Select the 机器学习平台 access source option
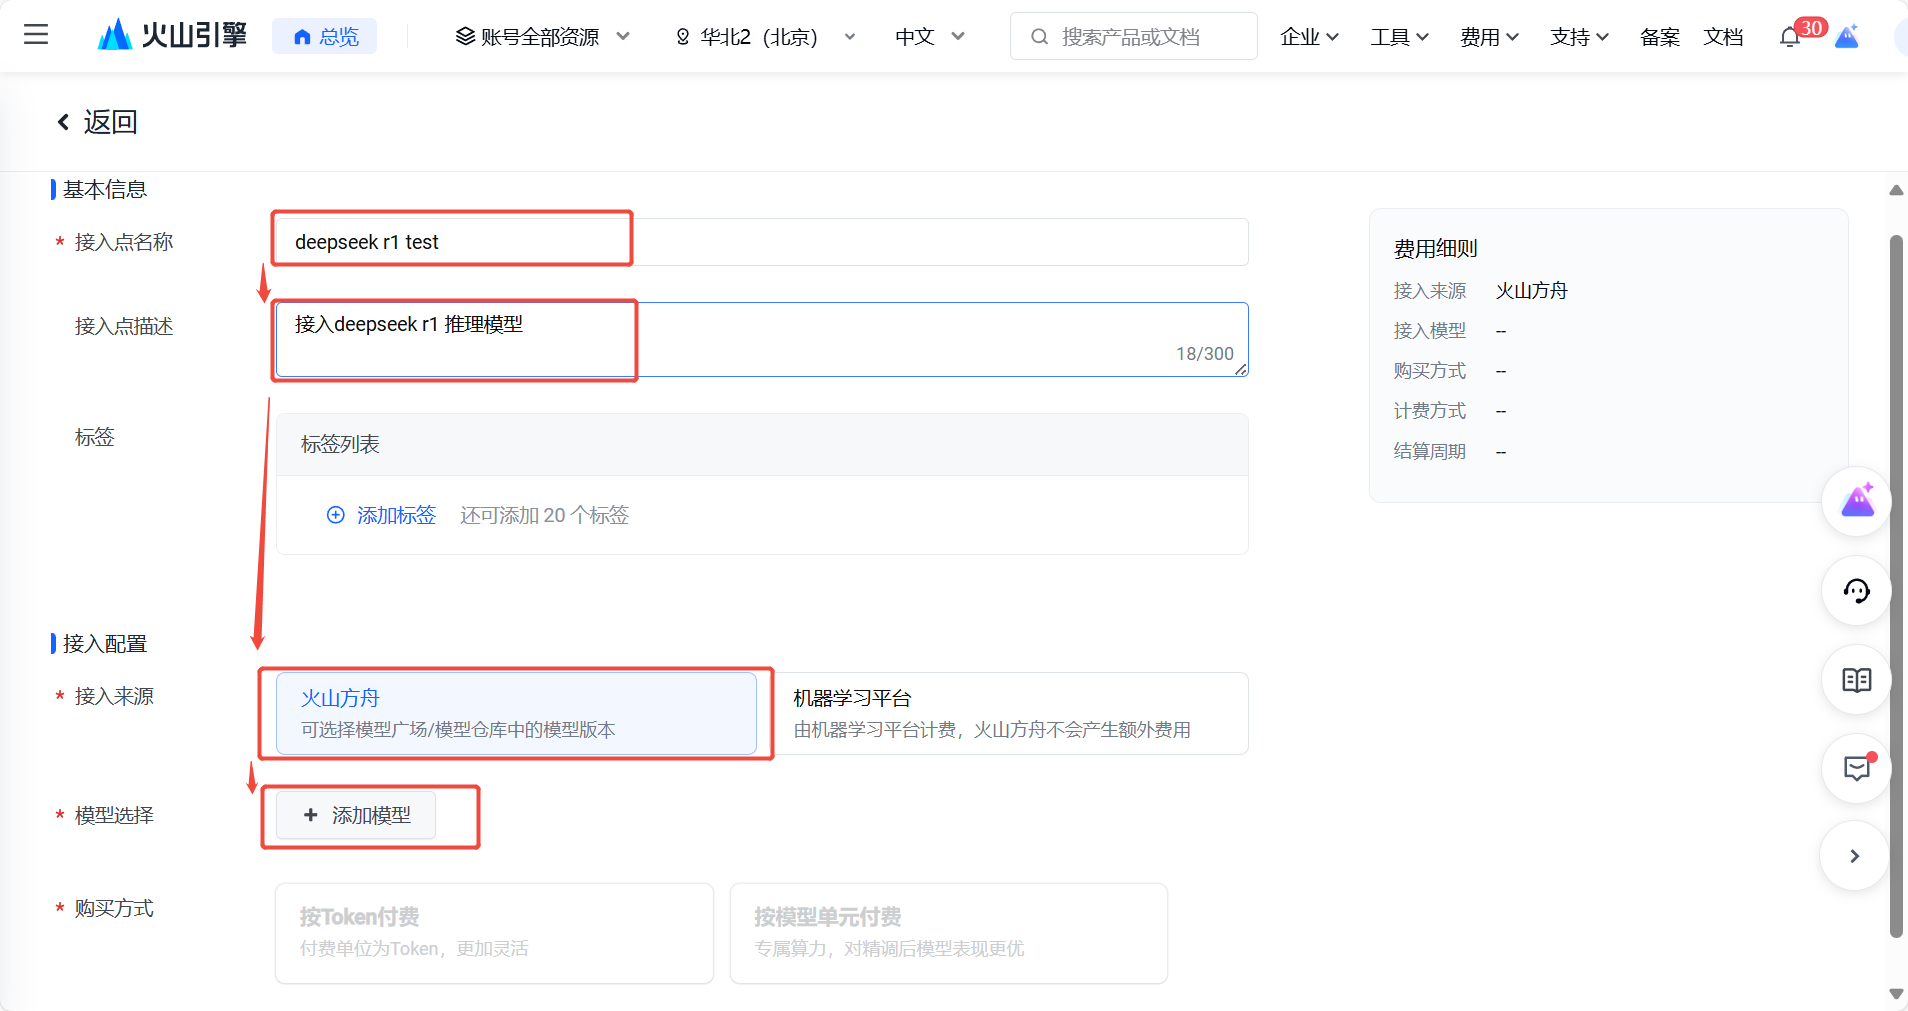Screen dimensions: 1908x1011 point(1009,713)
